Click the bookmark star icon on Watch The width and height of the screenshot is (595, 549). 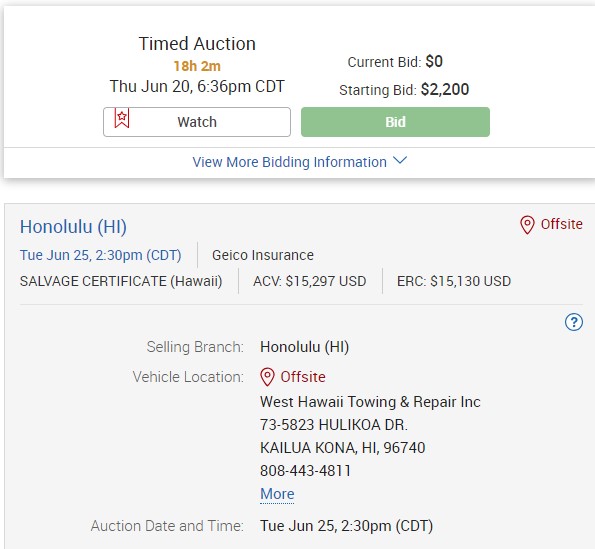(122, 118)
